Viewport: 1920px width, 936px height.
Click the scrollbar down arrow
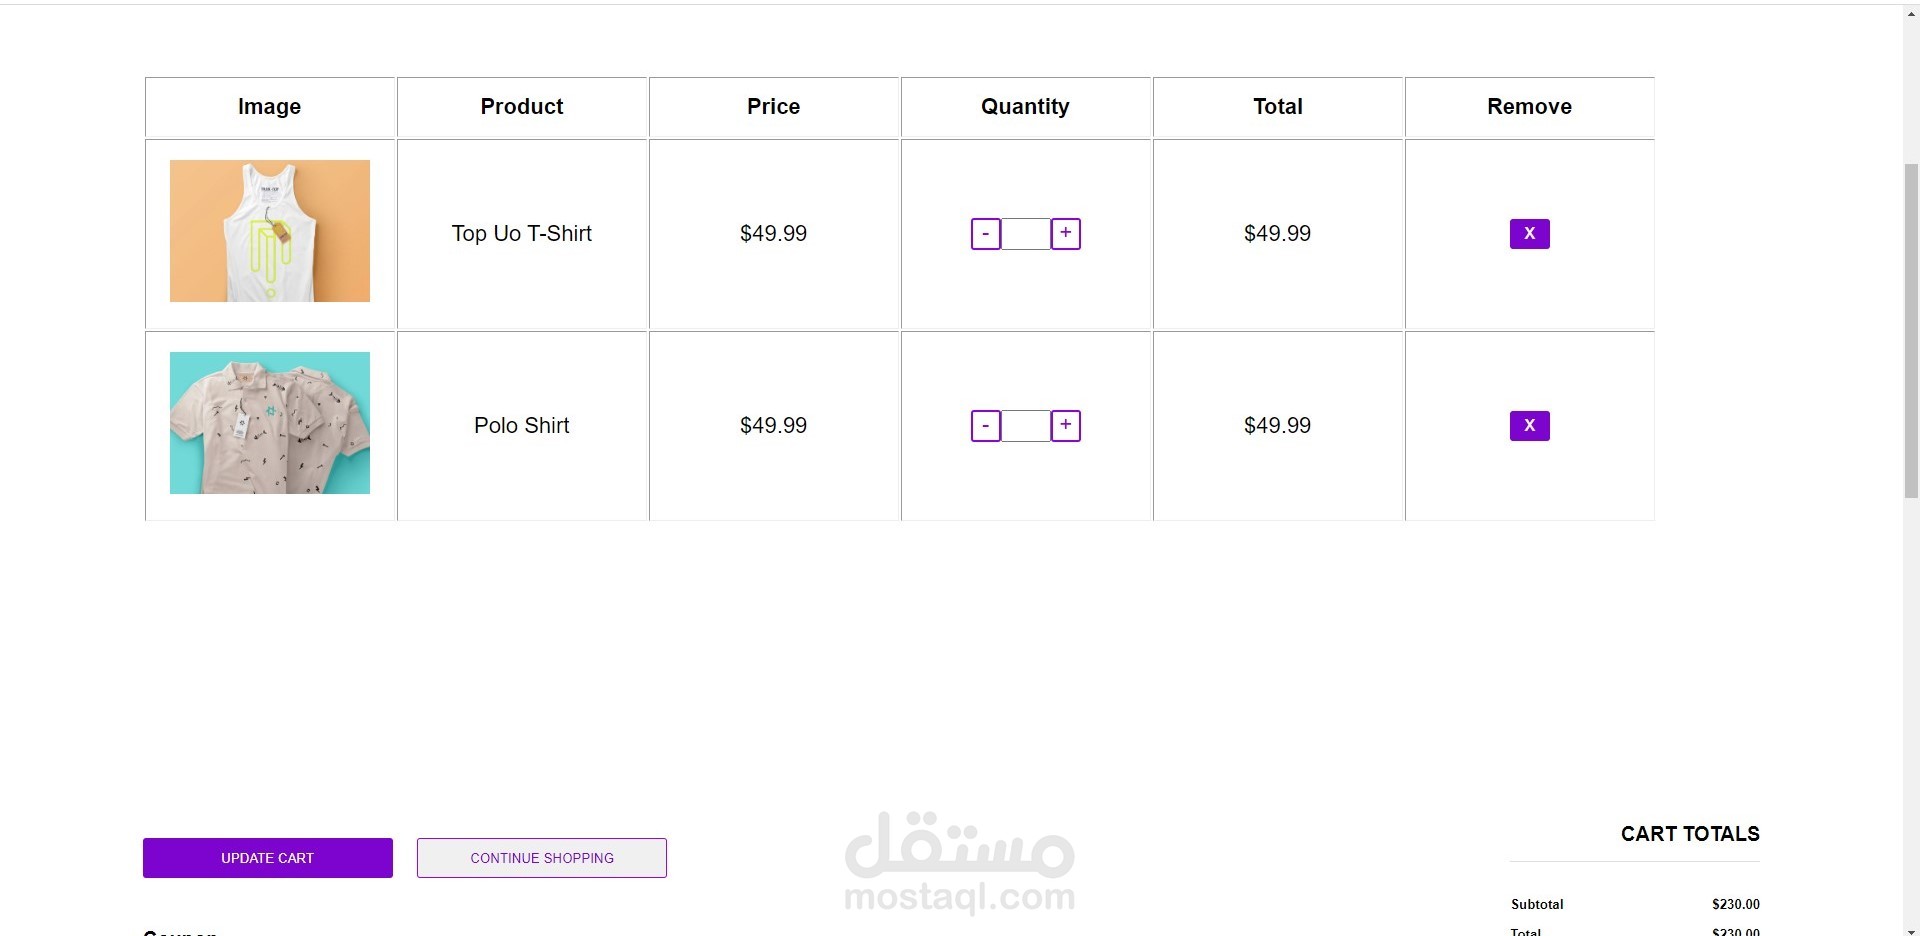[1911, 930]
